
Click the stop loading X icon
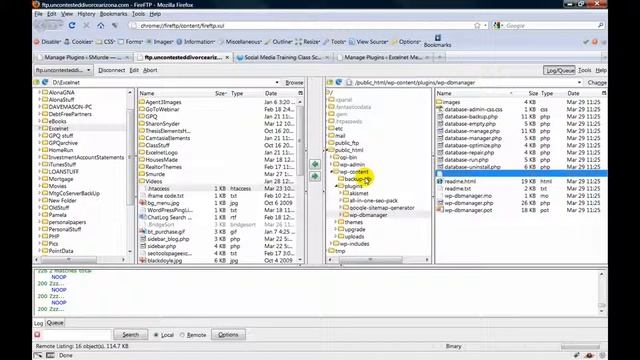pos(87,25)
